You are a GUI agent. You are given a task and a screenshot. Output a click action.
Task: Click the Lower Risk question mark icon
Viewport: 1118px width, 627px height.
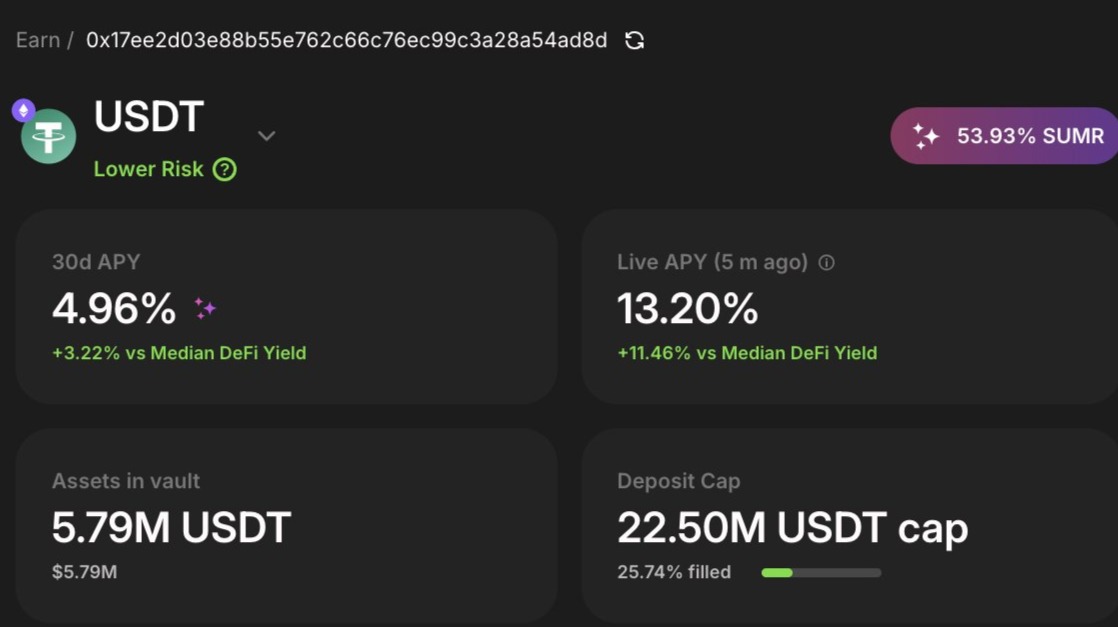[x=225, y=169]
